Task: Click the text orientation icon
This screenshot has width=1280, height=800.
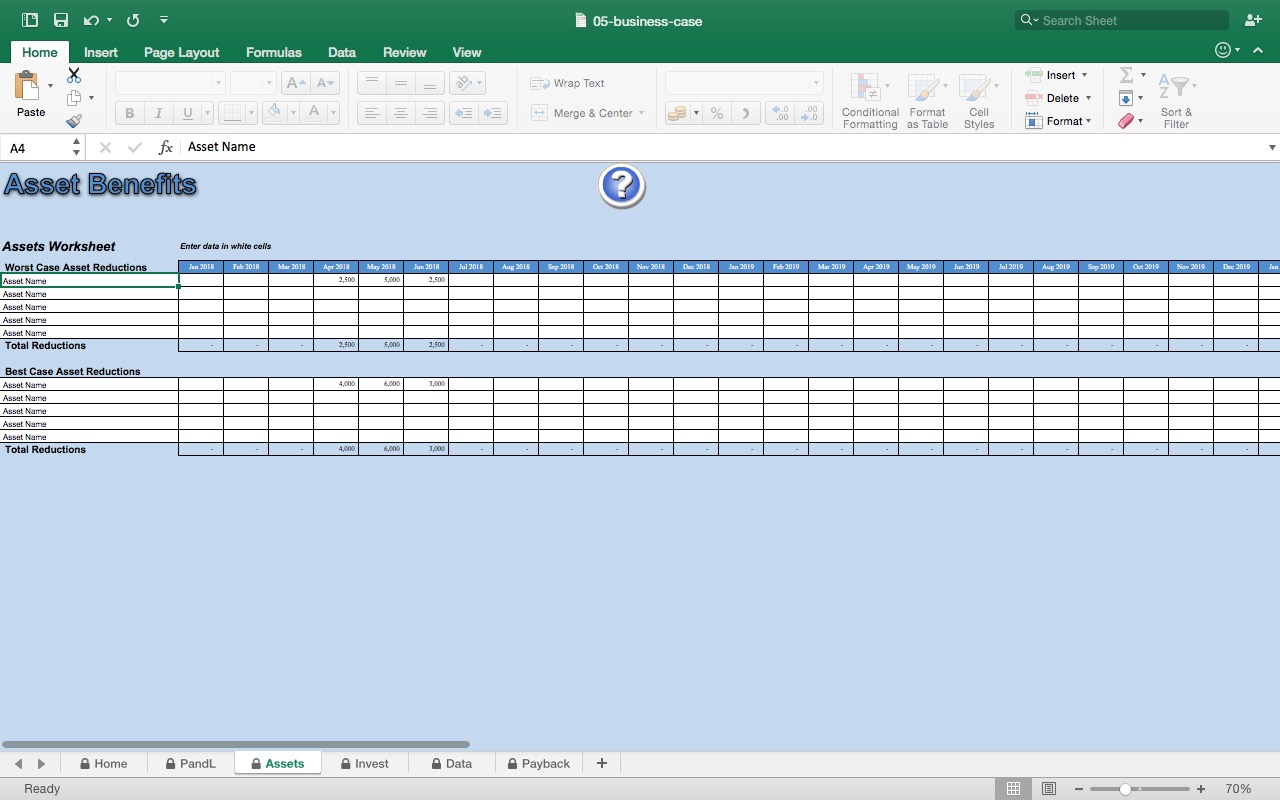Action: (x=462, y=83)
